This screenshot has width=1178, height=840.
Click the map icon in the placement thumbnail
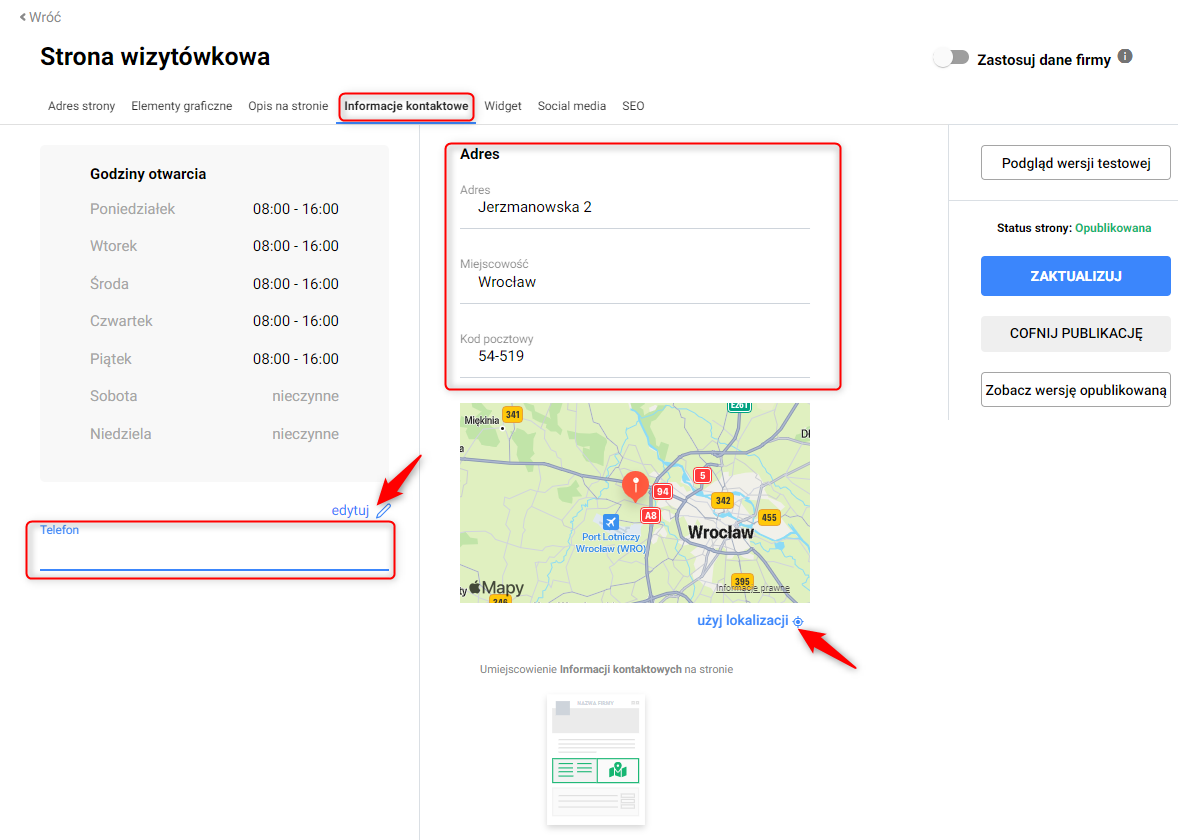[x=617, y=770]
